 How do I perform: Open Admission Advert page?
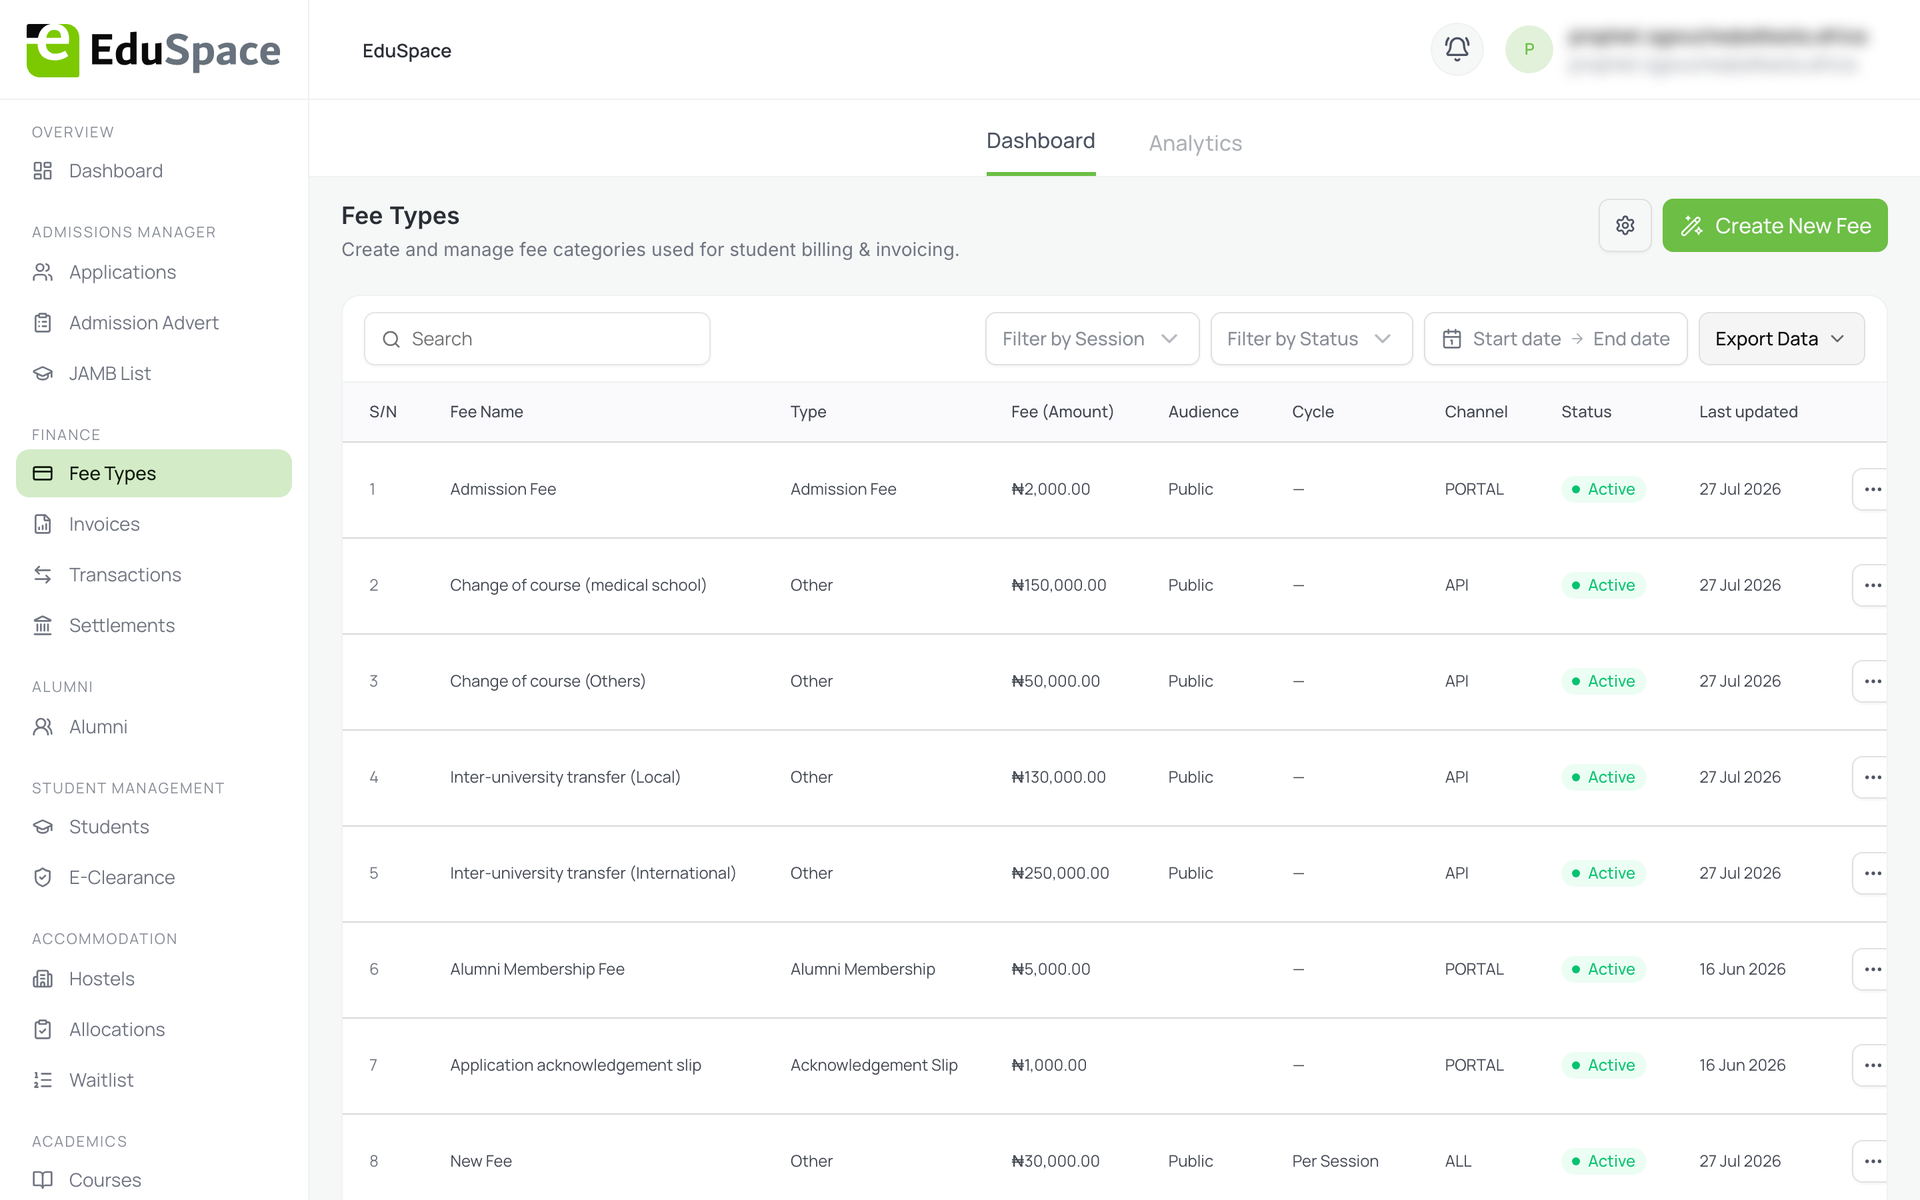point(154,323)
